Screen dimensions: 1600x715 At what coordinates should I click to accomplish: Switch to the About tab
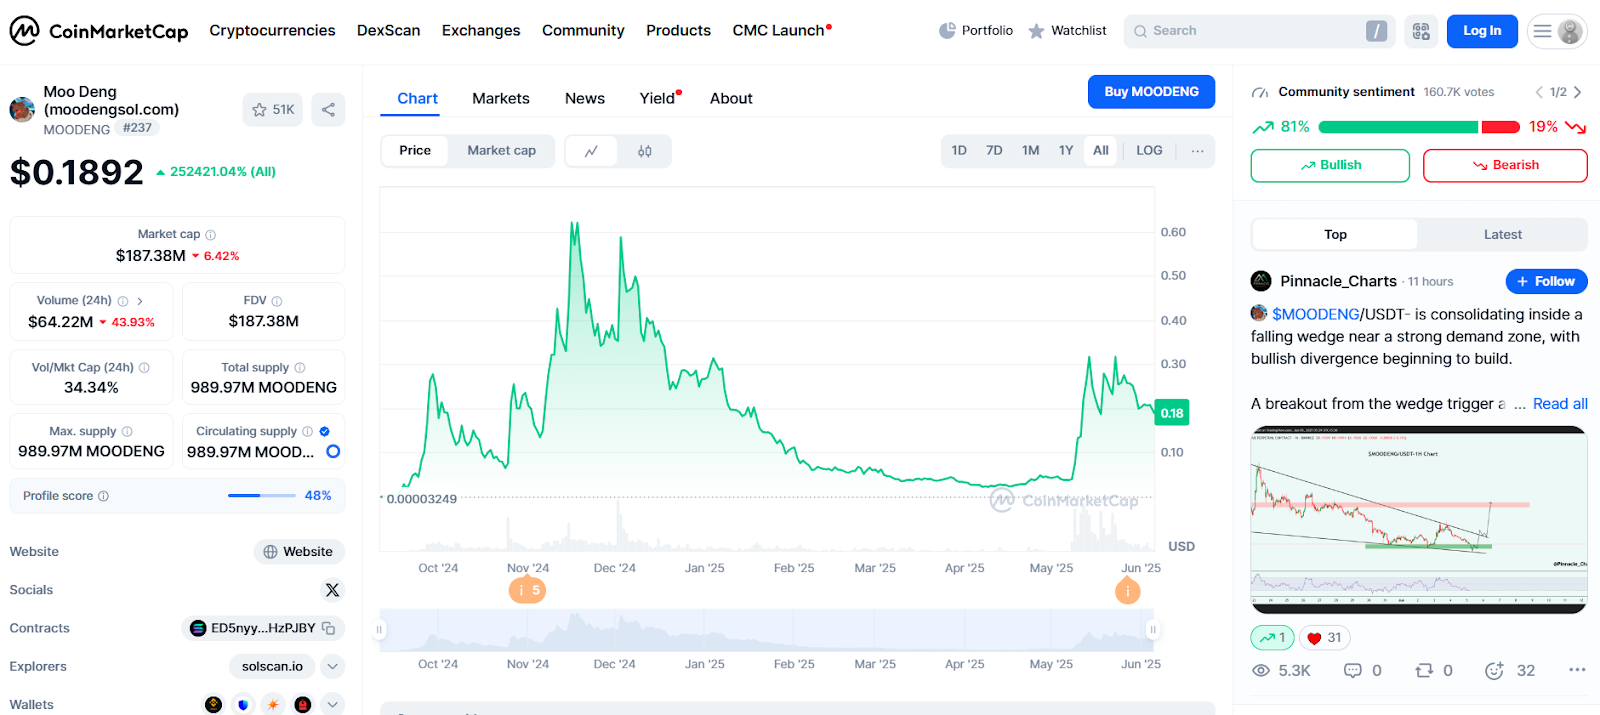click(x=731, y=99)
